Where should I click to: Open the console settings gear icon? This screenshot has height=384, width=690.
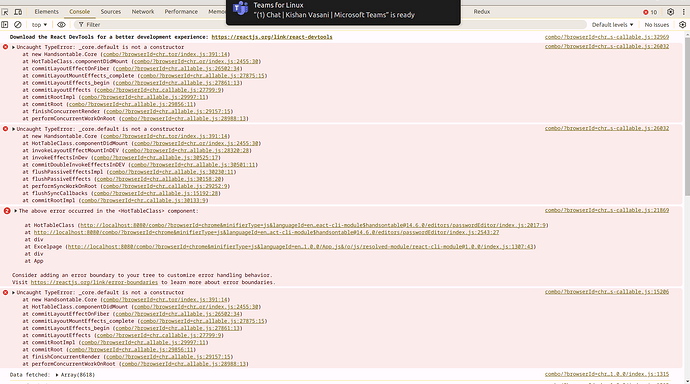coord(682,25)
